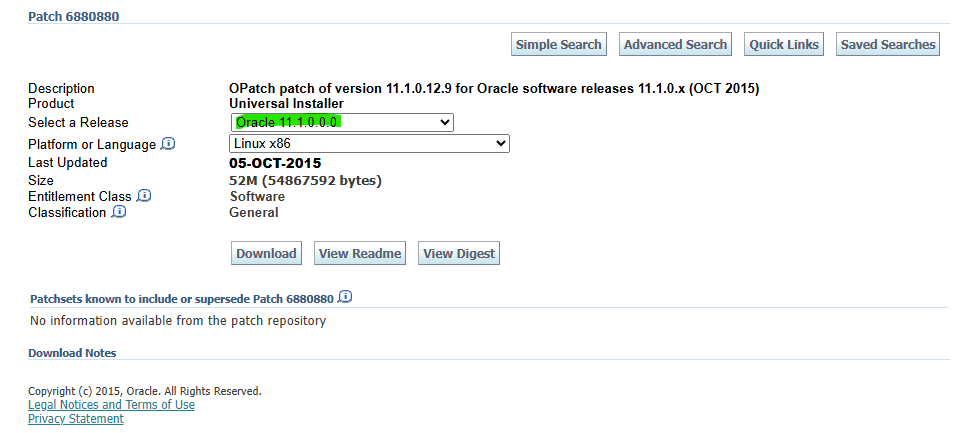Click the 05-OCT-2015 last updated date
Viewport: 970px width, 433px height.
point(275,163)
